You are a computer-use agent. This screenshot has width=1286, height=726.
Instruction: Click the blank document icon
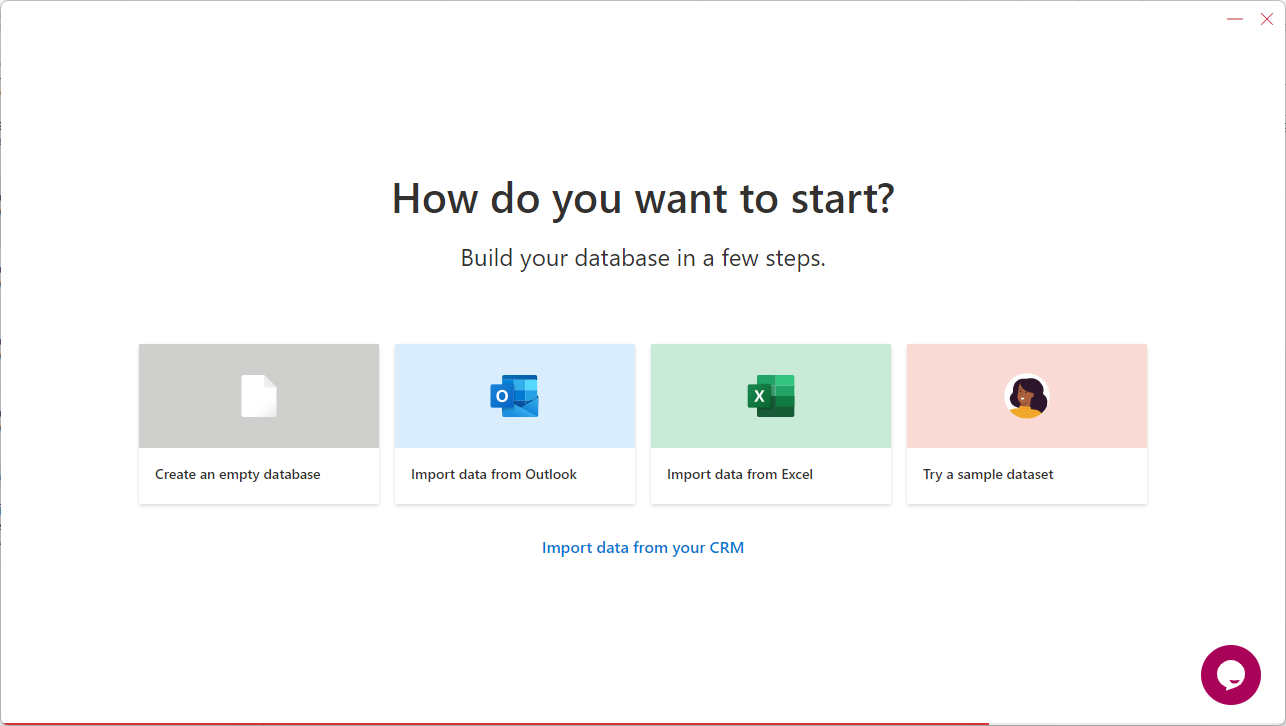259,396
